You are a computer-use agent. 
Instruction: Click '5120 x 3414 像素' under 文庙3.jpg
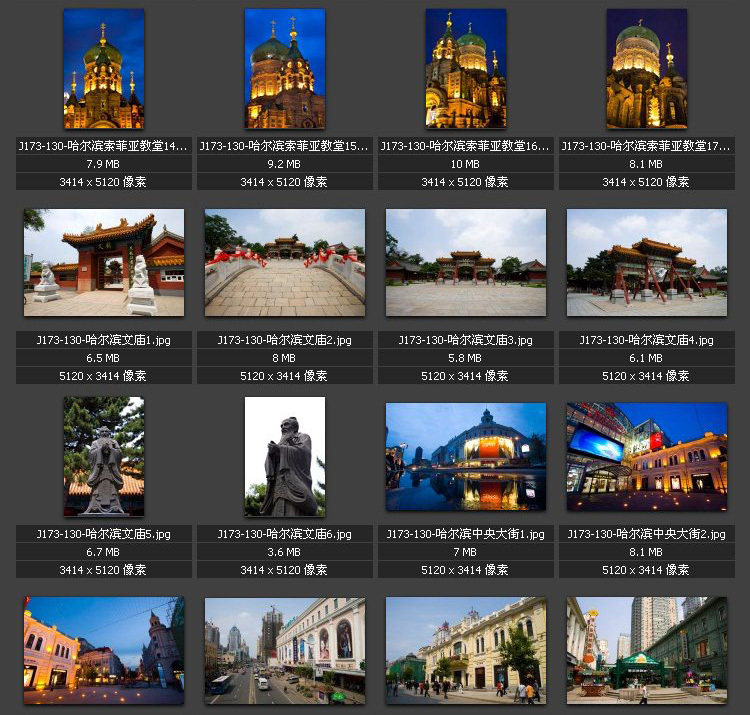point(465,376)
